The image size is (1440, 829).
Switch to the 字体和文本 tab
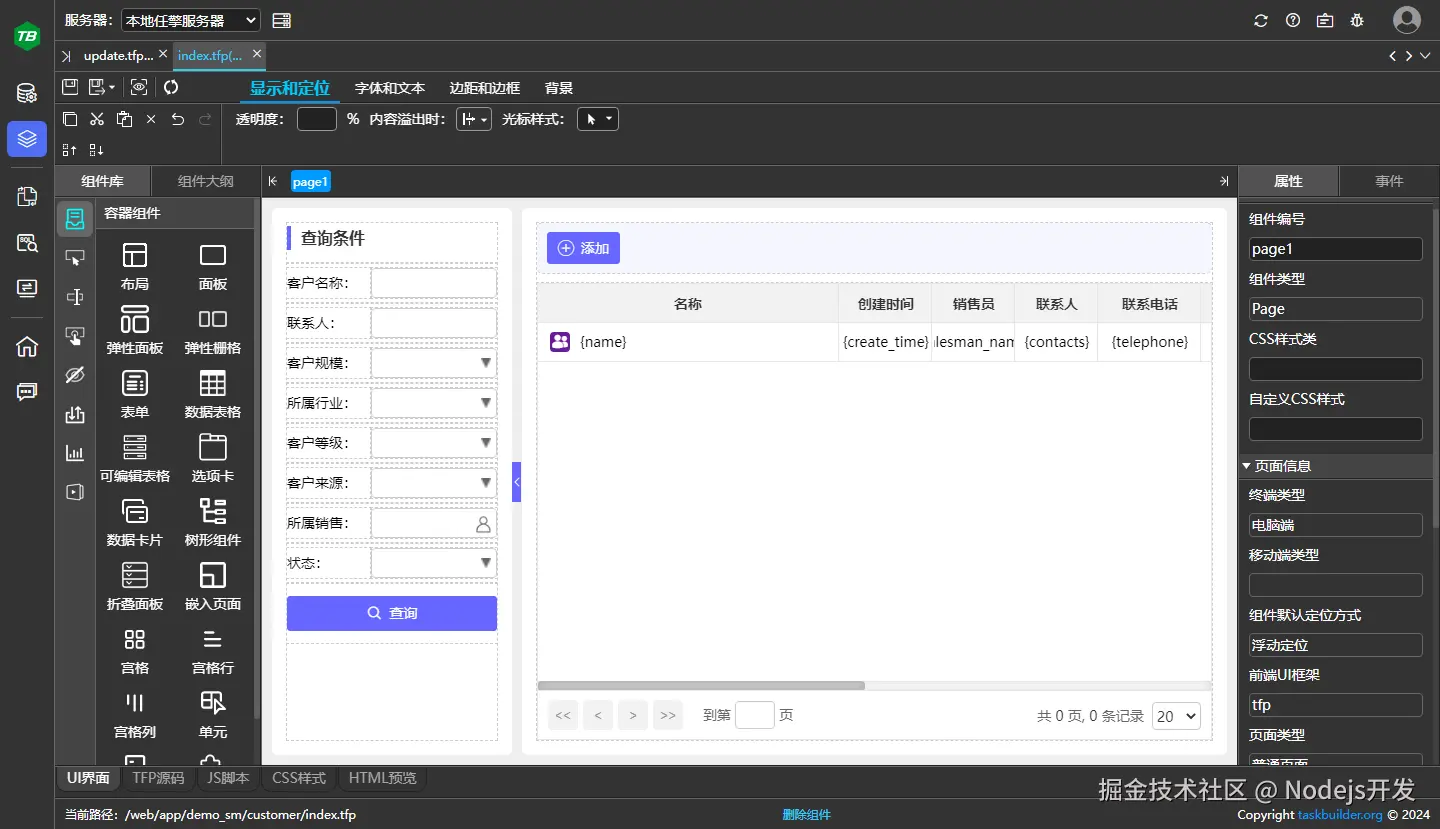coord(389,87)
